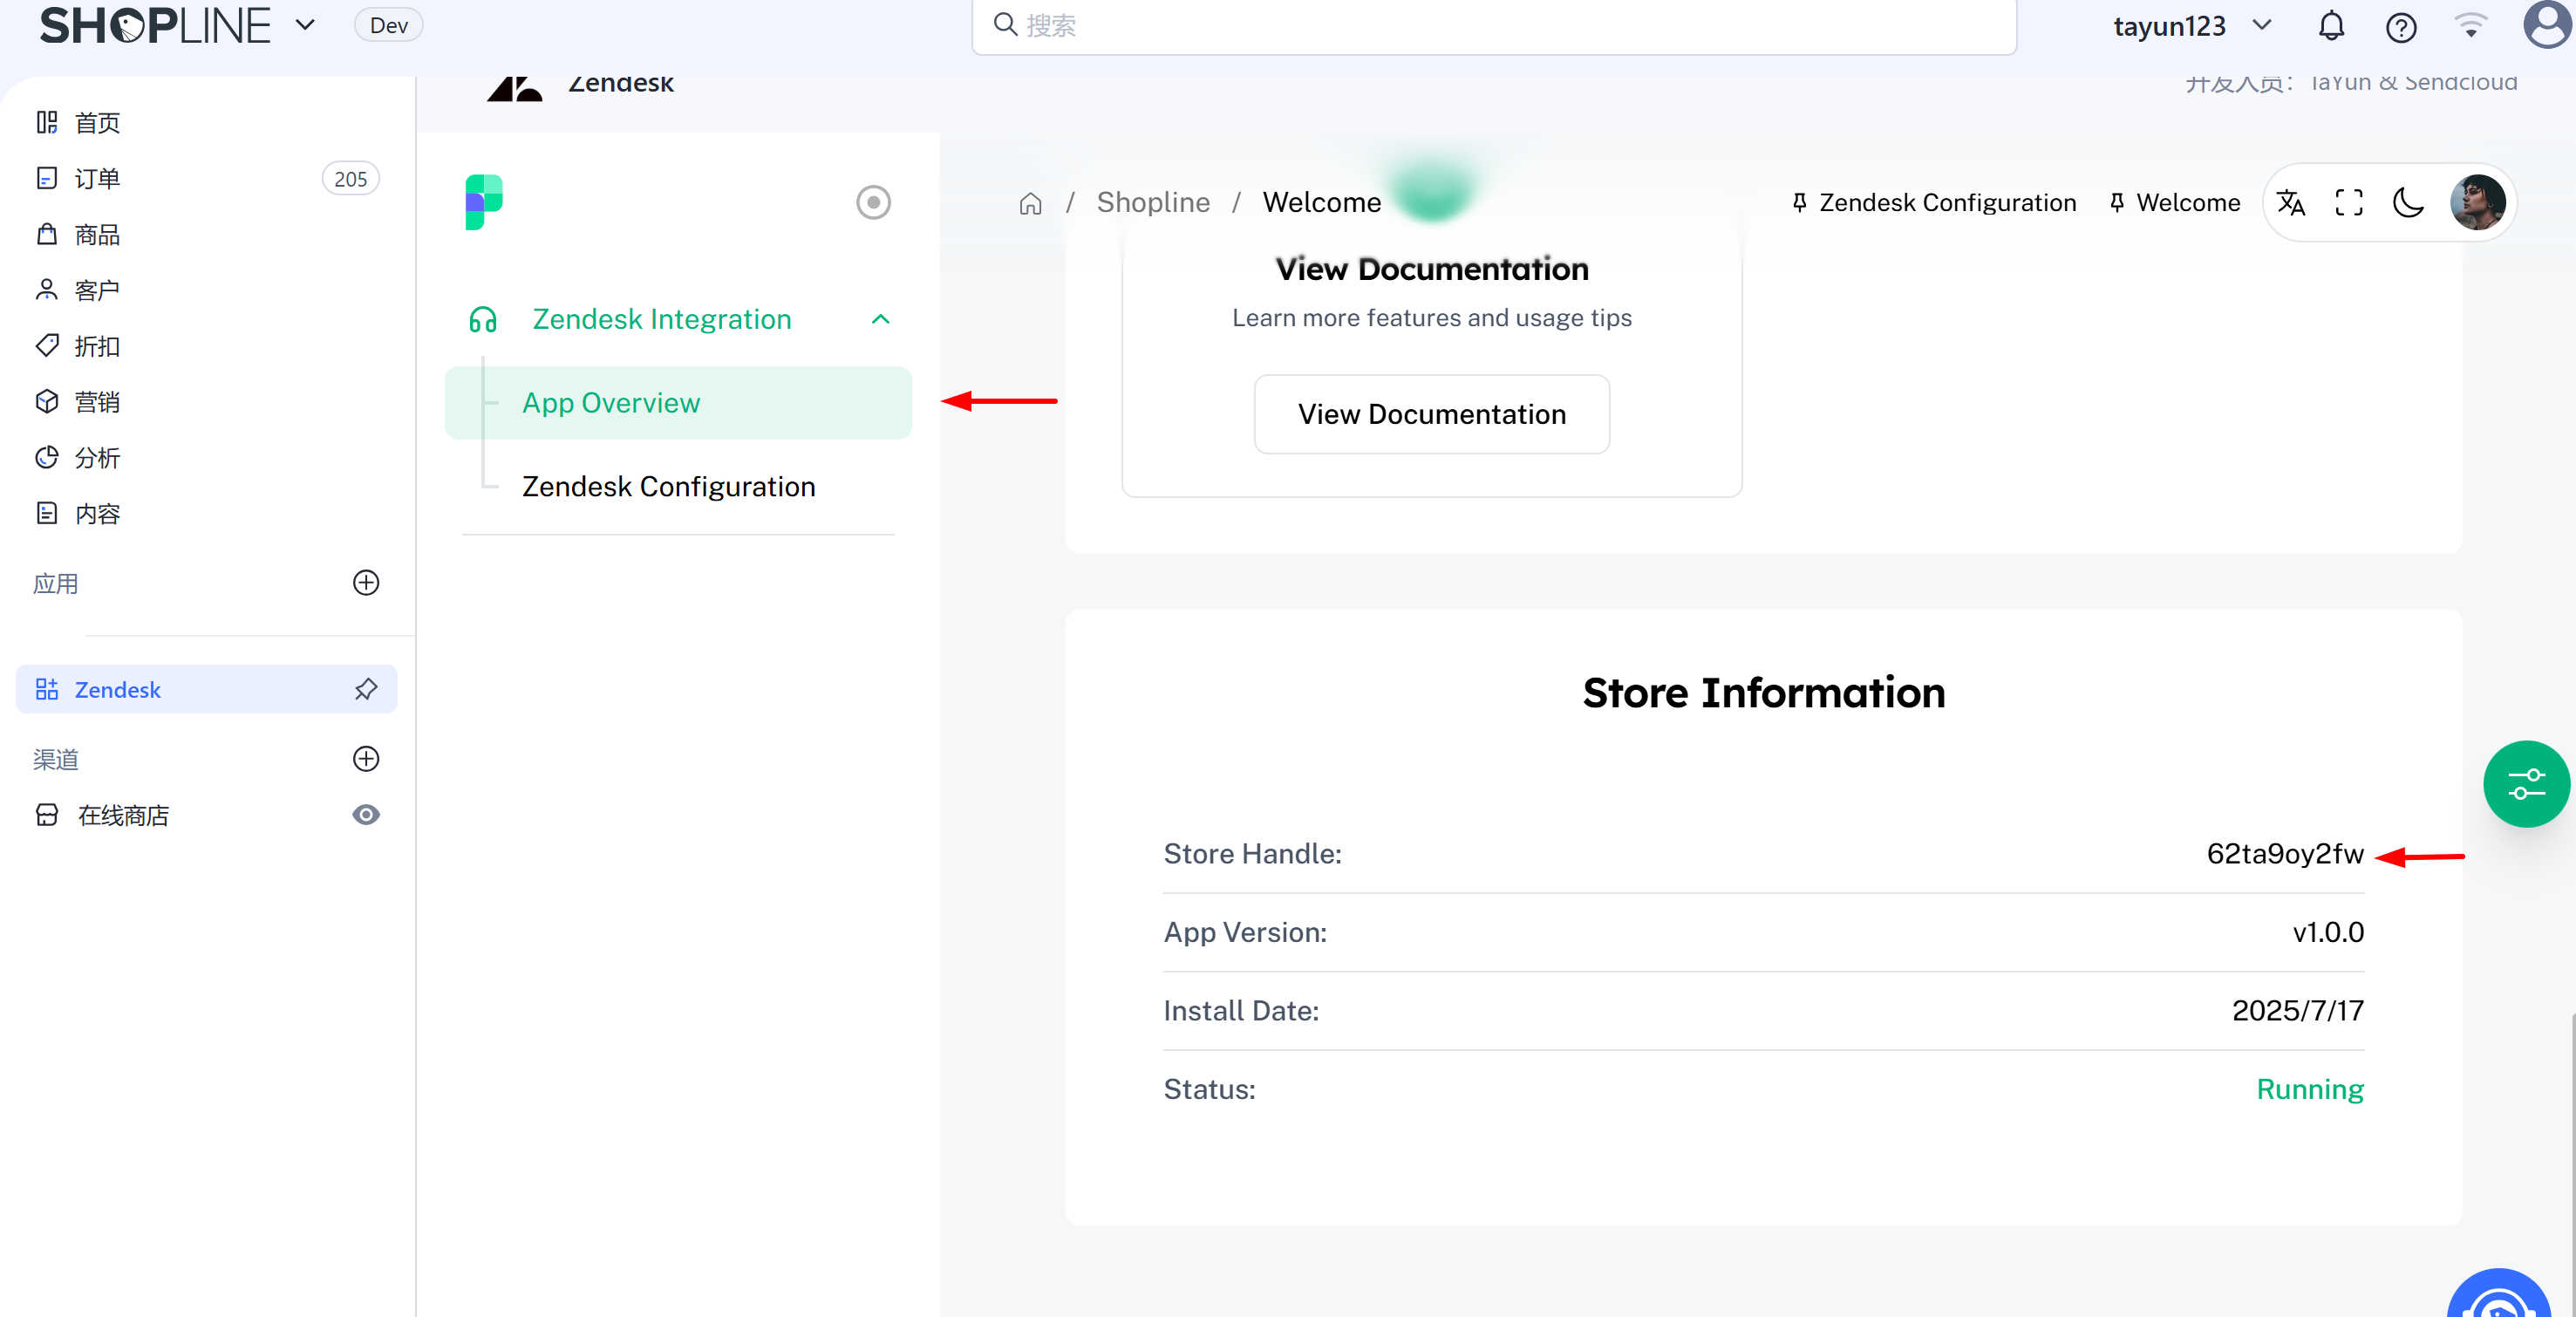Toggle the sidebar collapse radio icon

click(x=873, y=202)
